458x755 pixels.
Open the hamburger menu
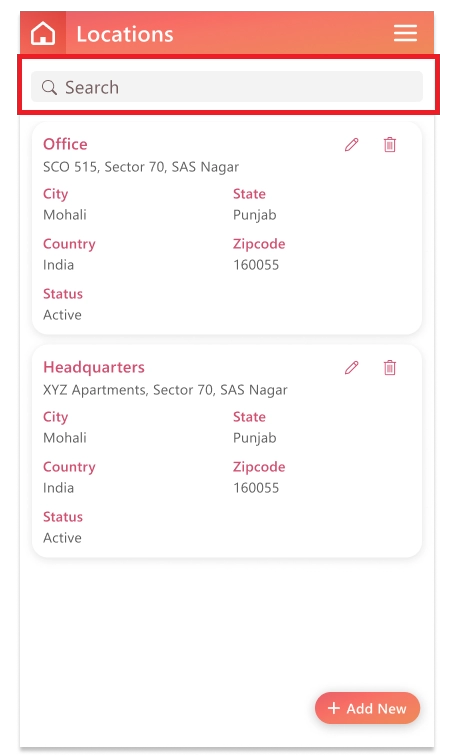pyautogui.click(x=405, y=33)
